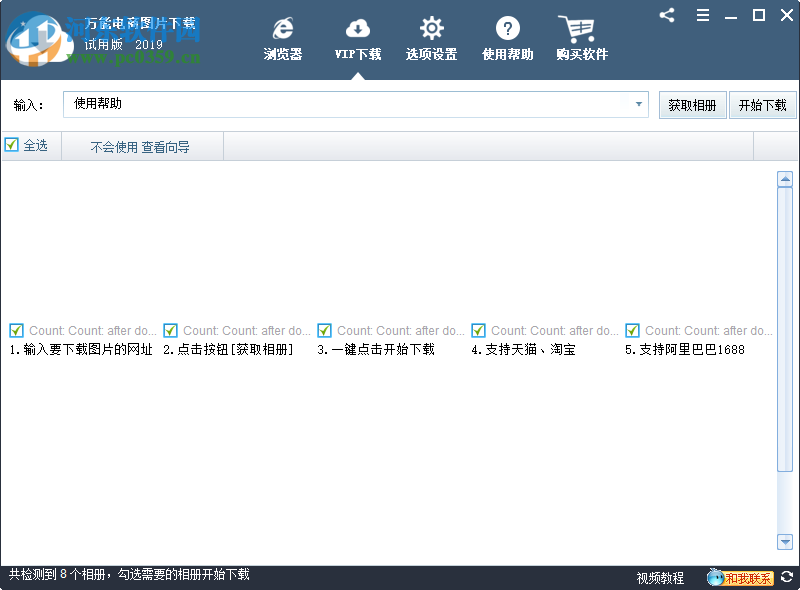Click status text 共检测到 8 个相册
Image resolution: width=800 pixels, height=590 pixels.
point(57,574)
